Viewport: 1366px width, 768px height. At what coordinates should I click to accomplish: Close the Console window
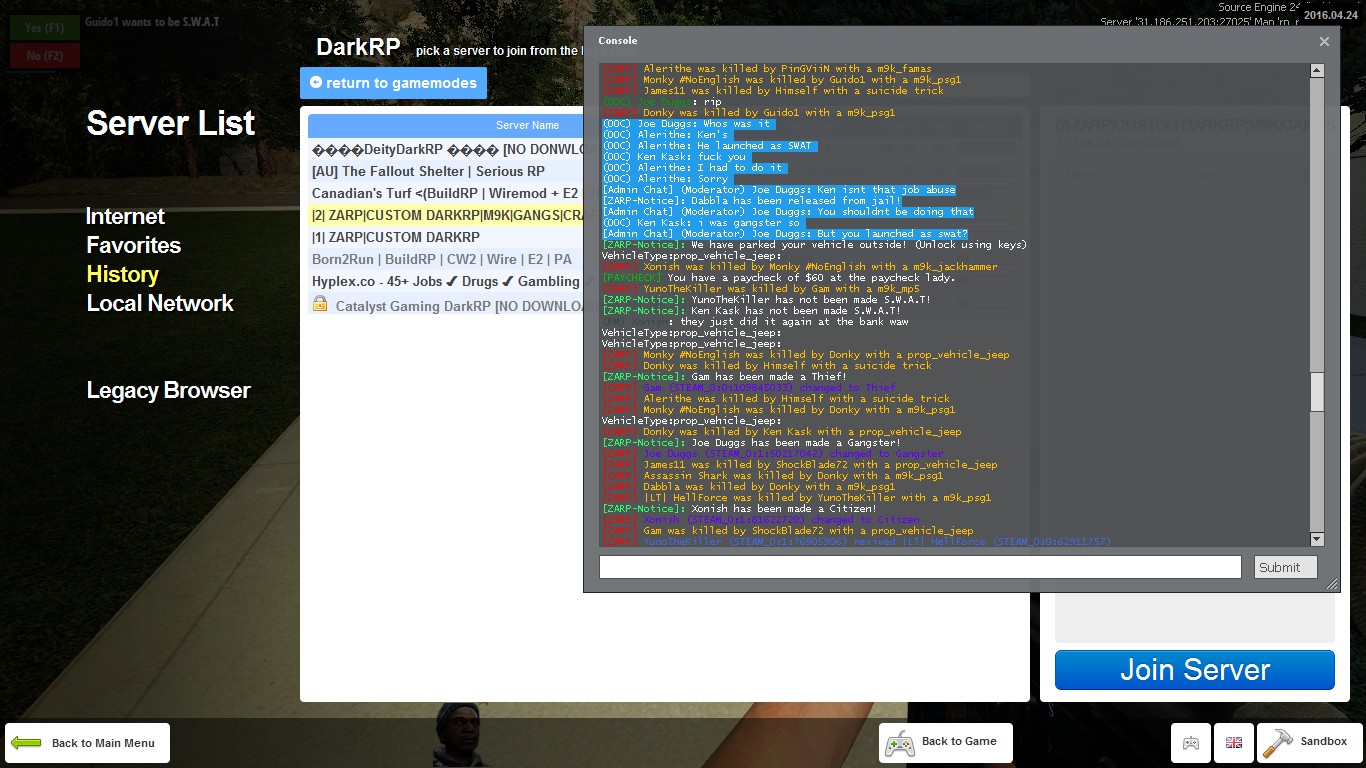pyautogui.click(x=1324, y=41)
